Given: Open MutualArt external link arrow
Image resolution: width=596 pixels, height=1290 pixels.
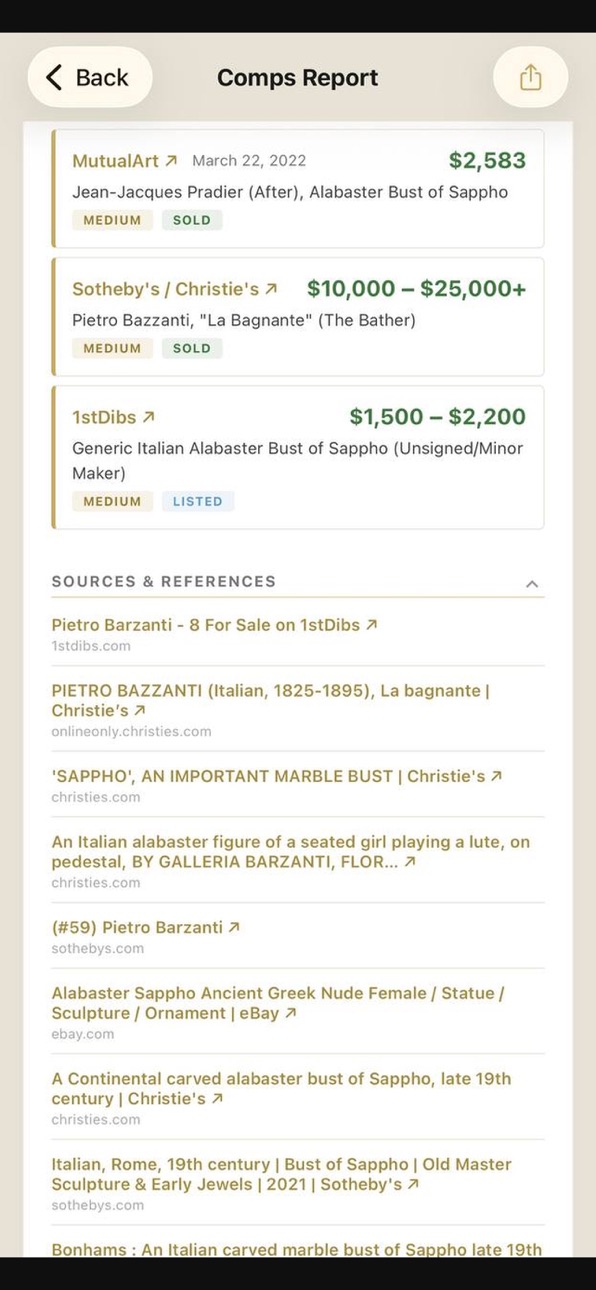Looking at the screenshot, I should pos(171,160).
